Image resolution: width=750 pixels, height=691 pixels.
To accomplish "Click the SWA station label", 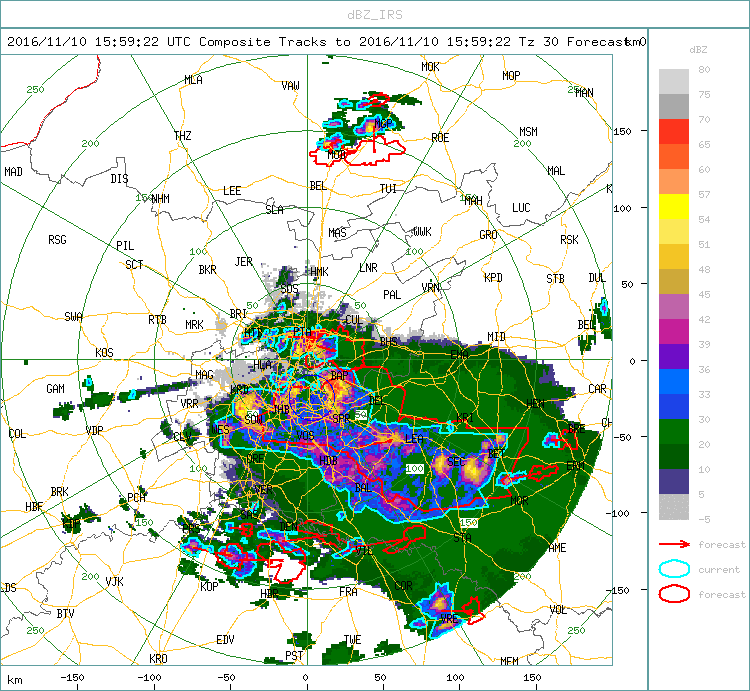I will coord(74,317).
